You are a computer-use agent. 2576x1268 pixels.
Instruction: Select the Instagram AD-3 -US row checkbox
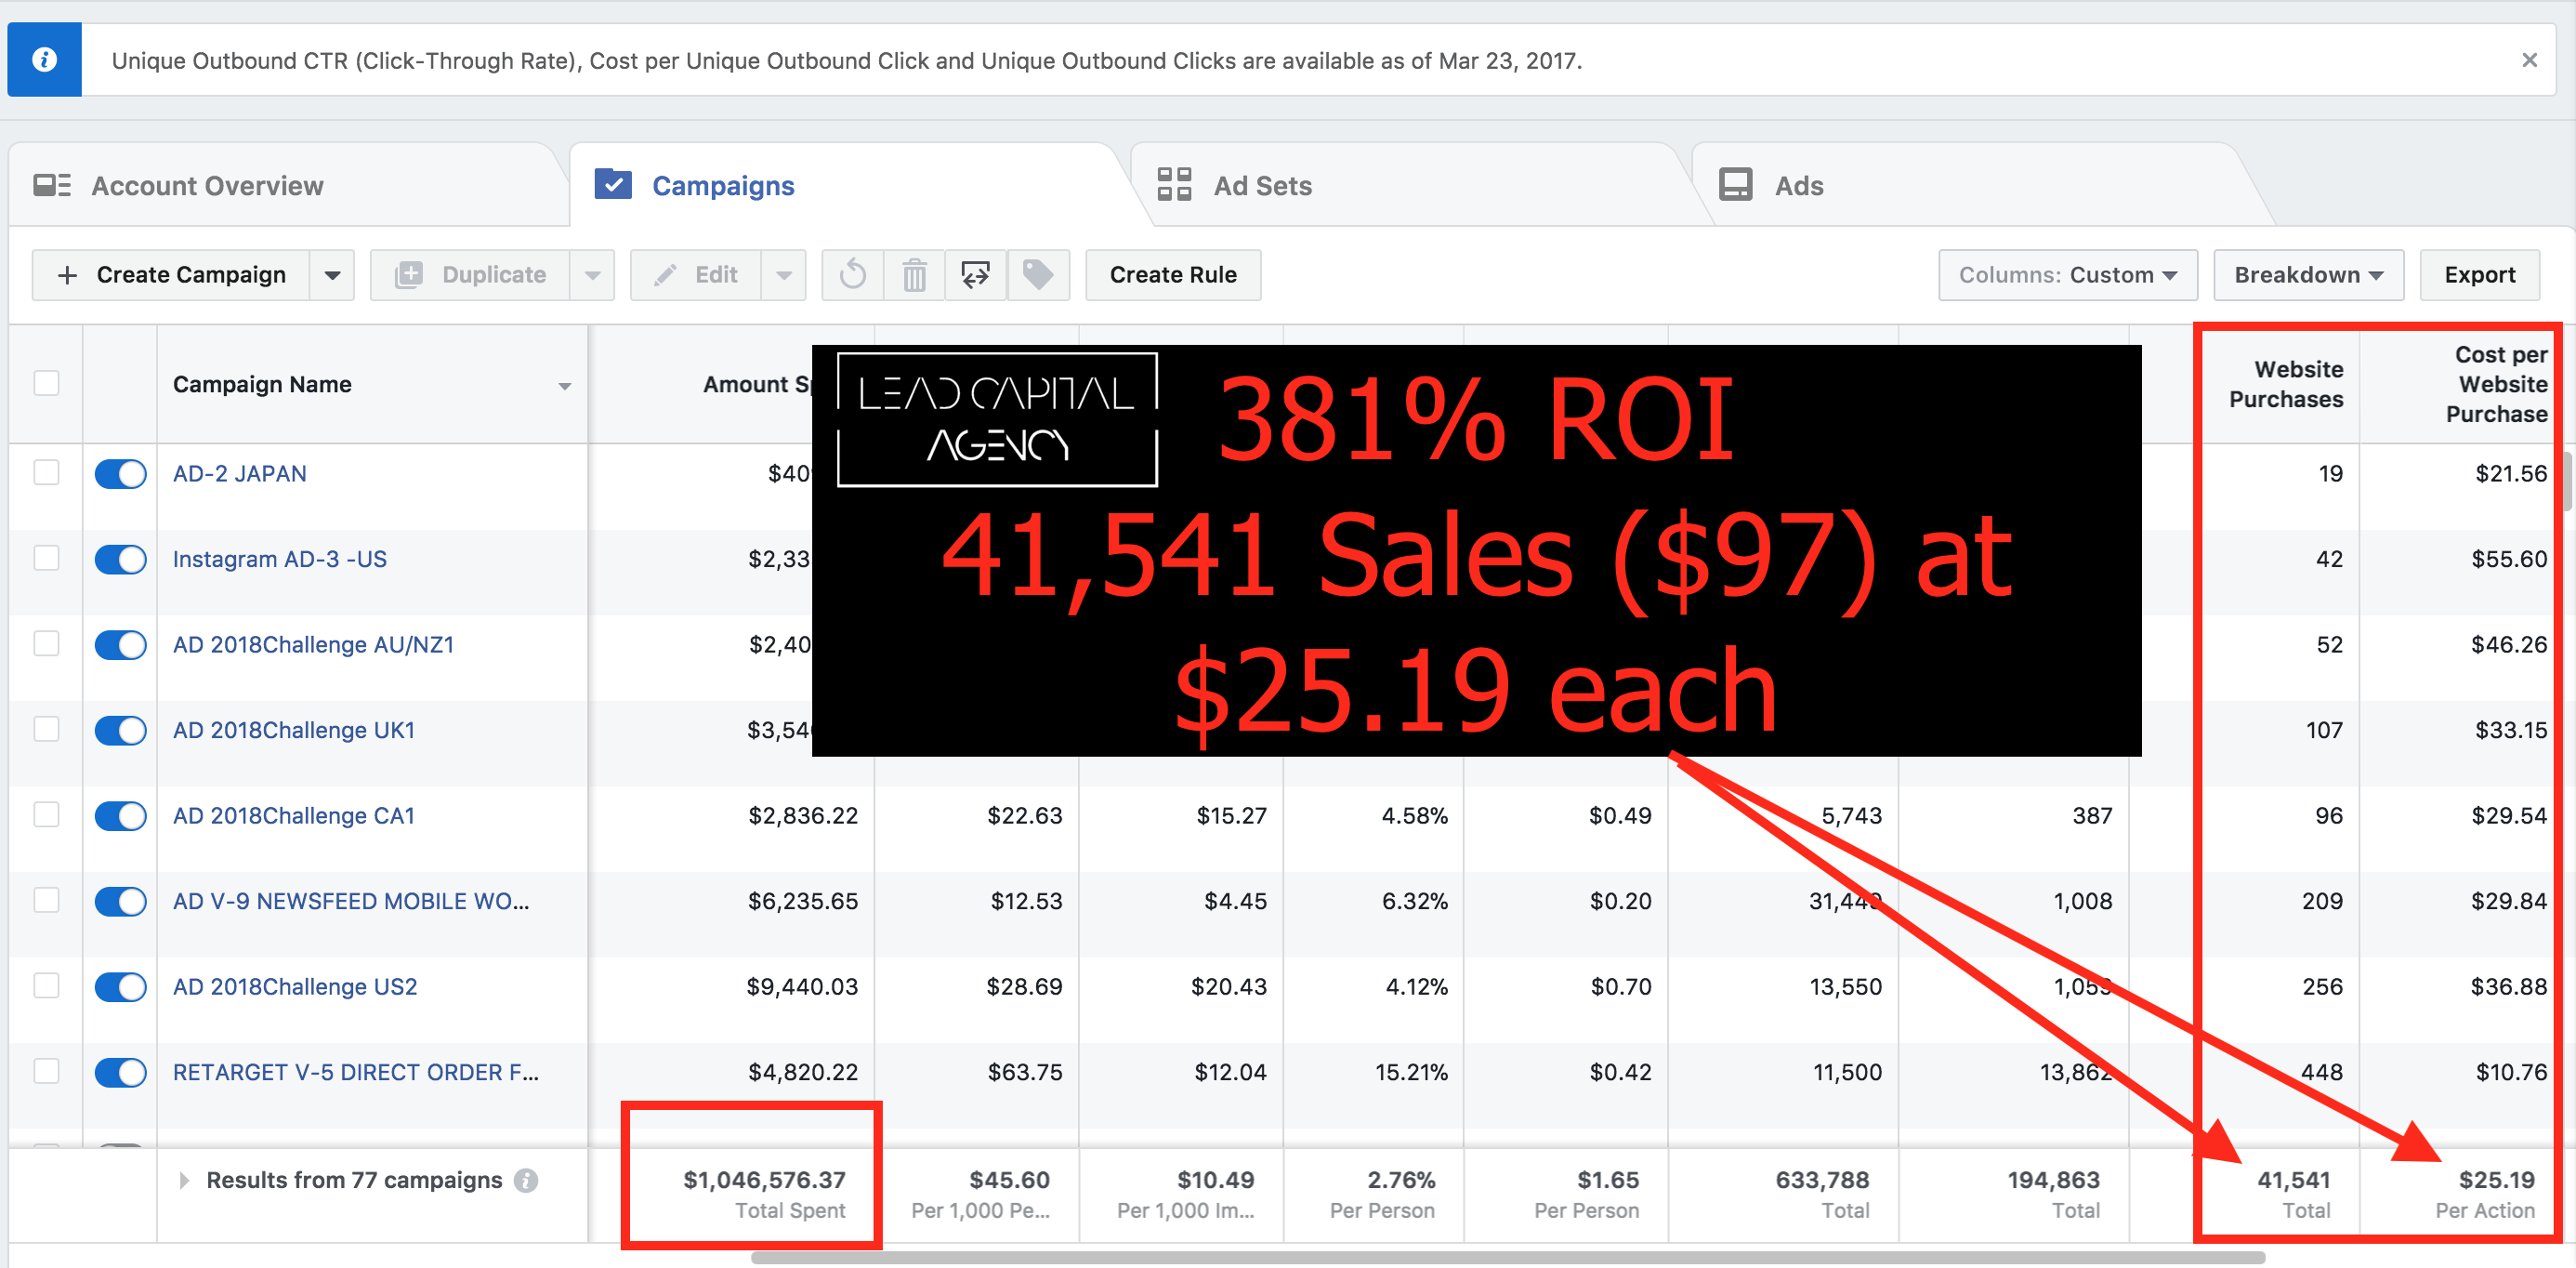click(x=46, y=558)
